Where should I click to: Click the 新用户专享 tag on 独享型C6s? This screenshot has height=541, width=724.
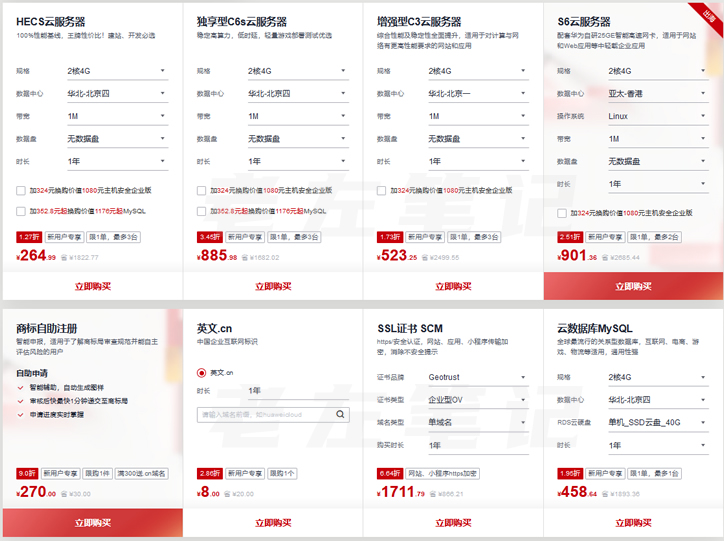point(244,237)
